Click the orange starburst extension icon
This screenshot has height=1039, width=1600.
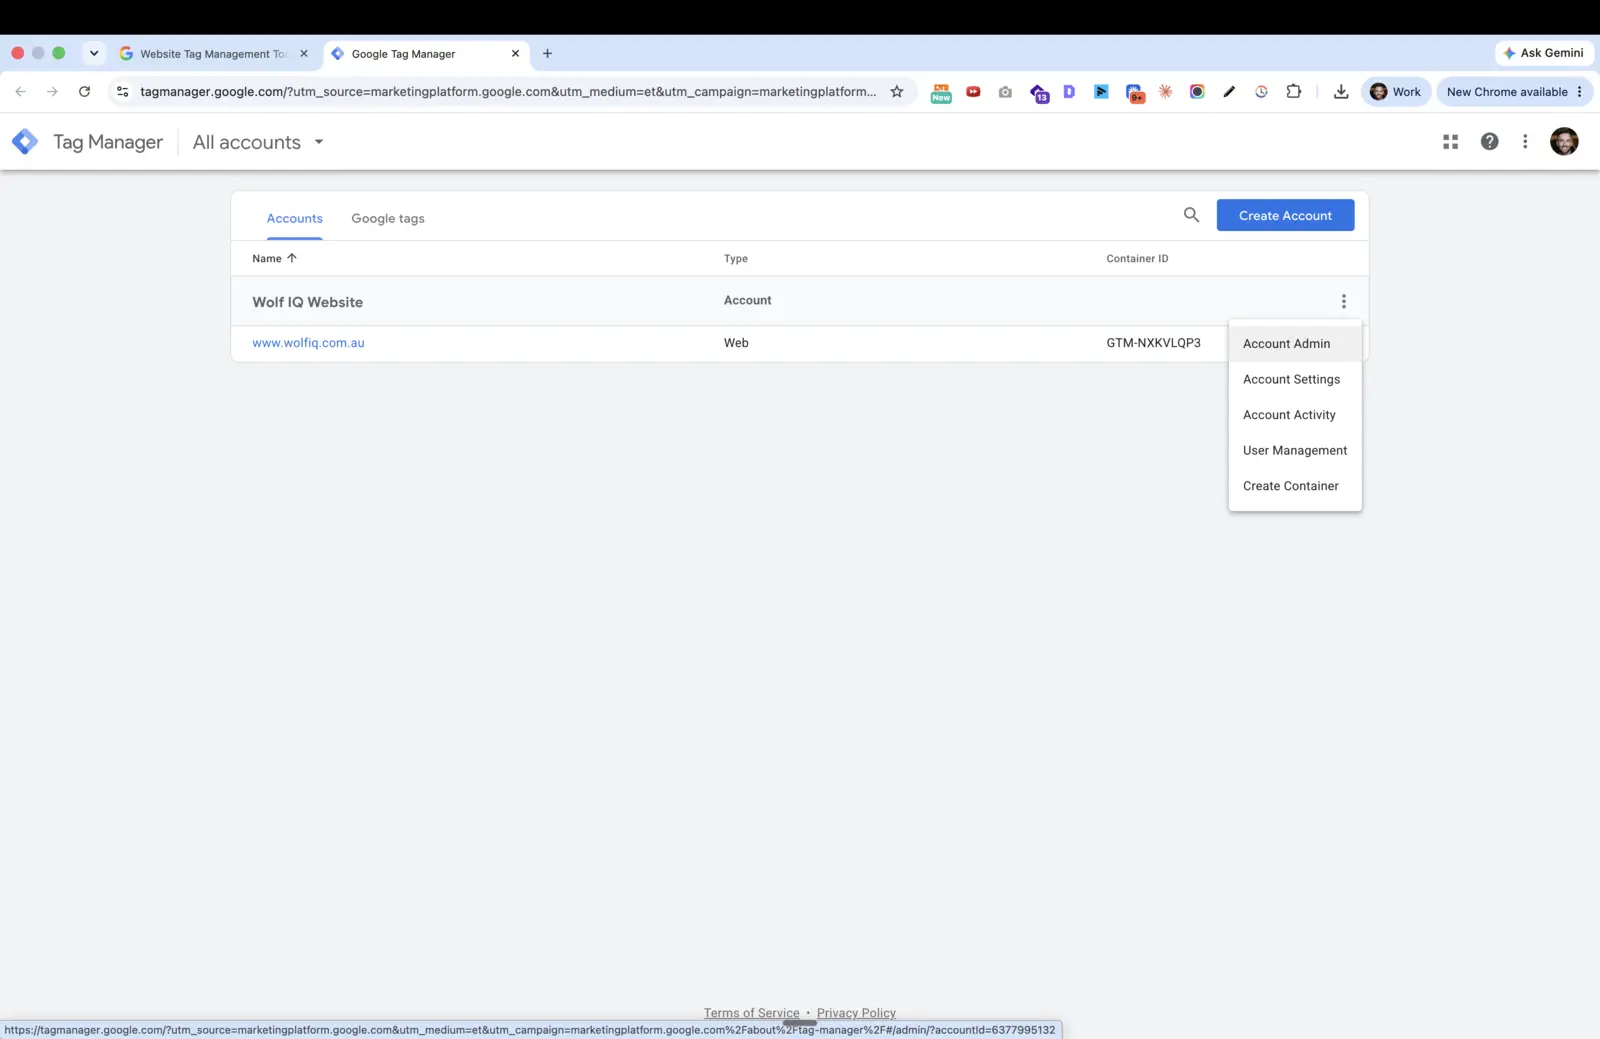tap(1165, 92)
